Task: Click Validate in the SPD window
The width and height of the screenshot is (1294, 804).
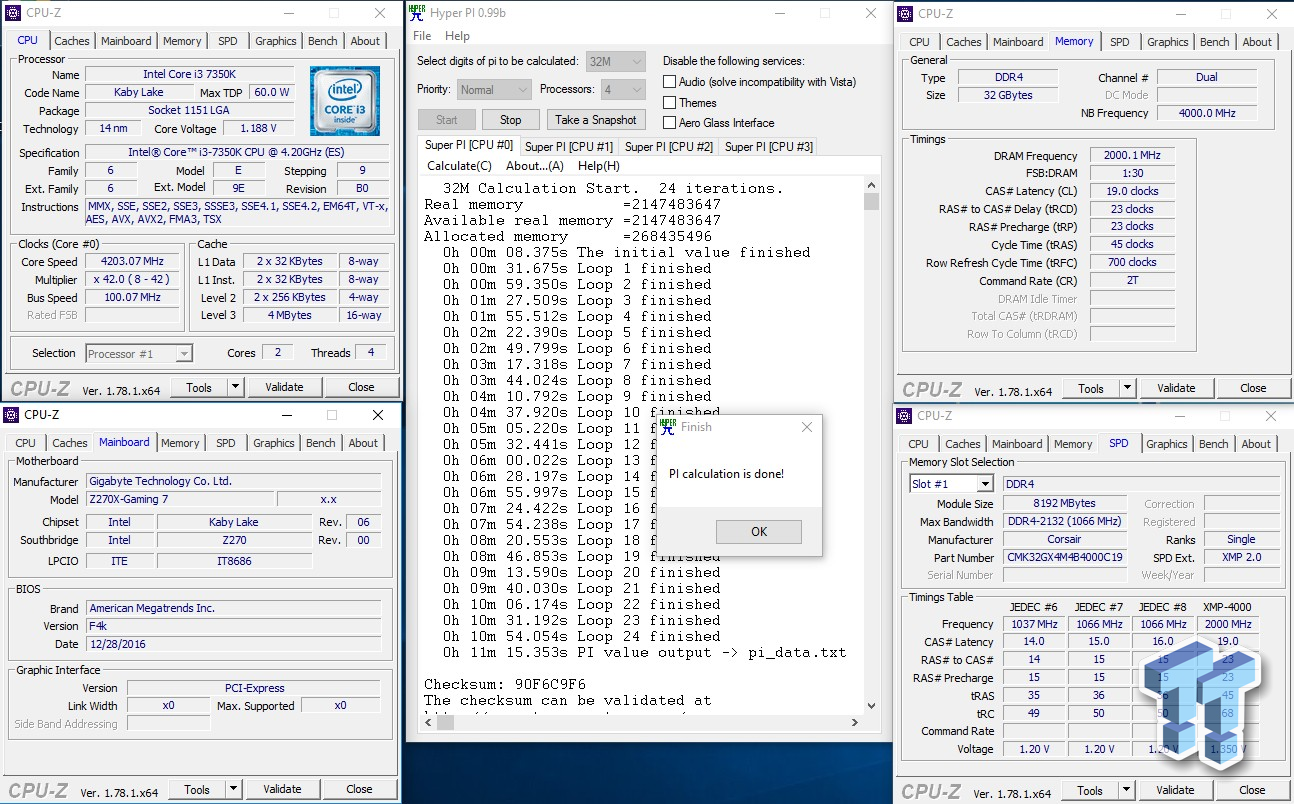Action: tap(1175, 789)
